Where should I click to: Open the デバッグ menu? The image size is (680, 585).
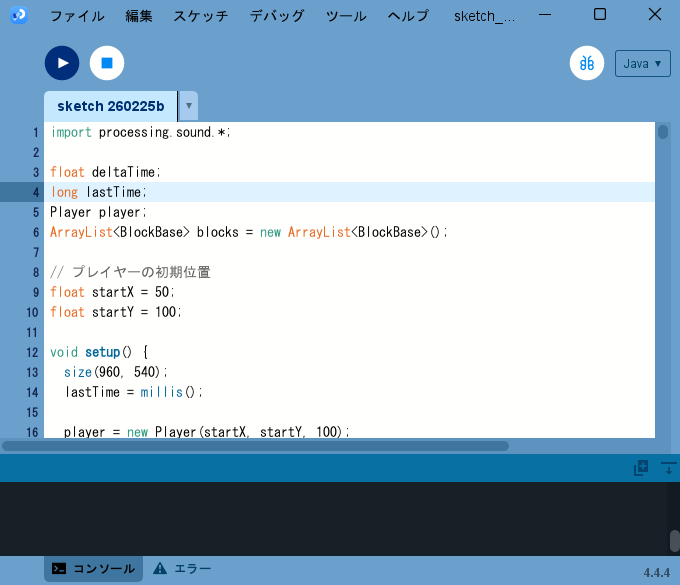pyautogui.click(x=278, y=16)
